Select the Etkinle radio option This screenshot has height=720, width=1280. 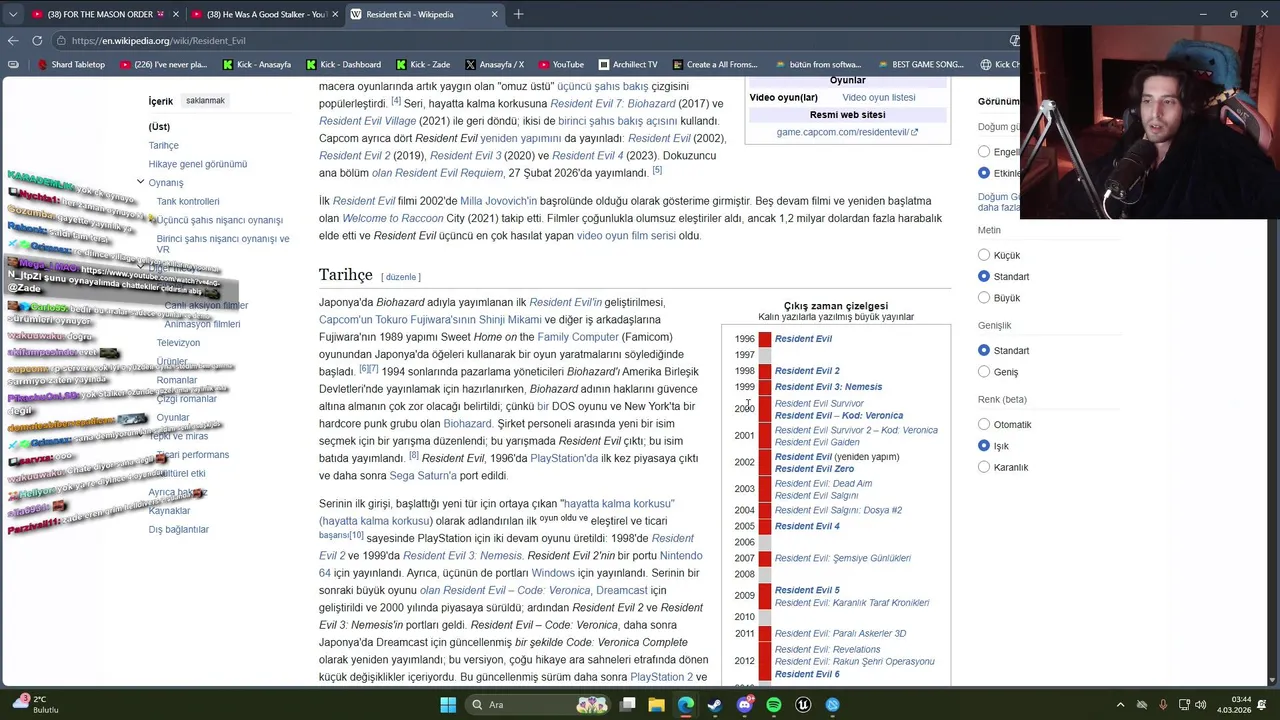point(984,173)
